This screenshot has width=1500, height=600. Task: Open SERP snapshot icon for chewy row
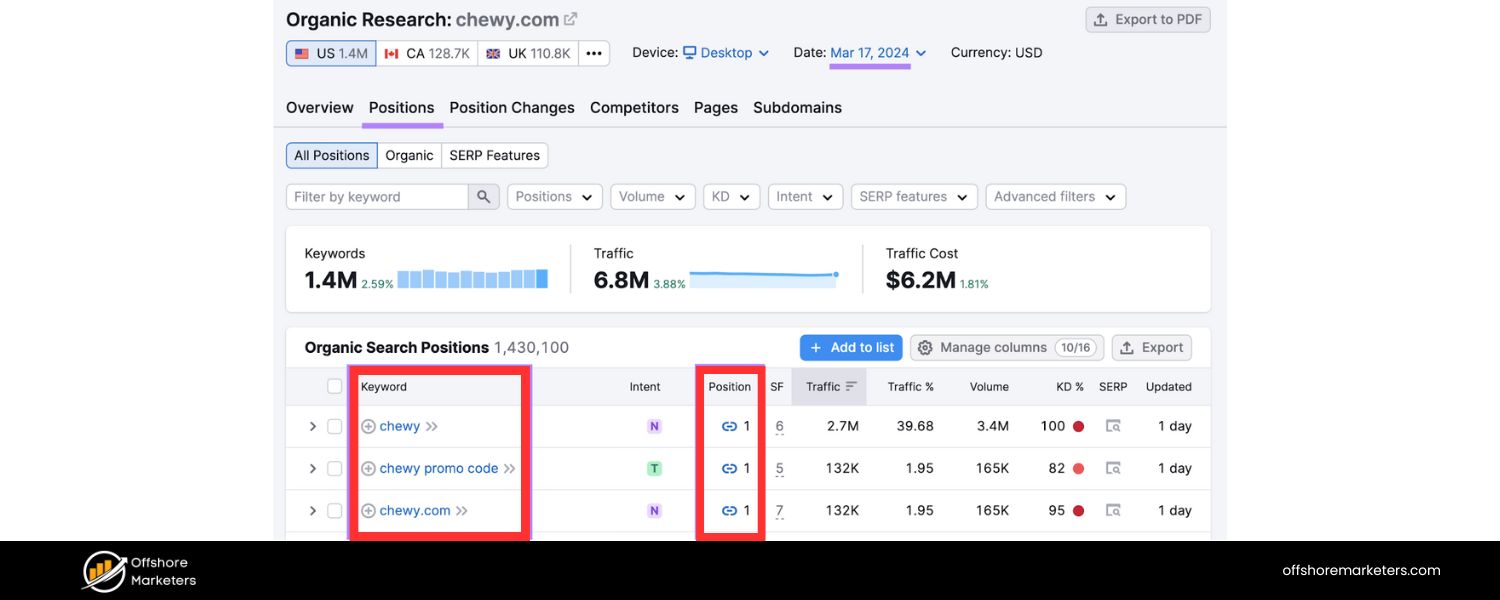coord(1113,426)
